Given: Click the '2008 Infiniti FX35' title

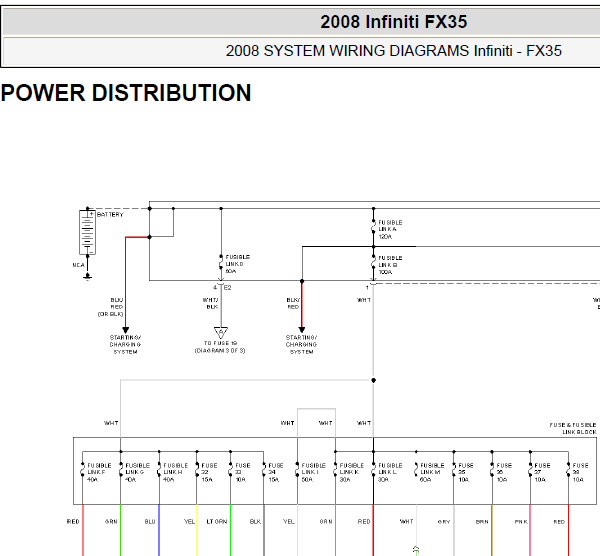Looking at the screenshot, I should point(394,22).
